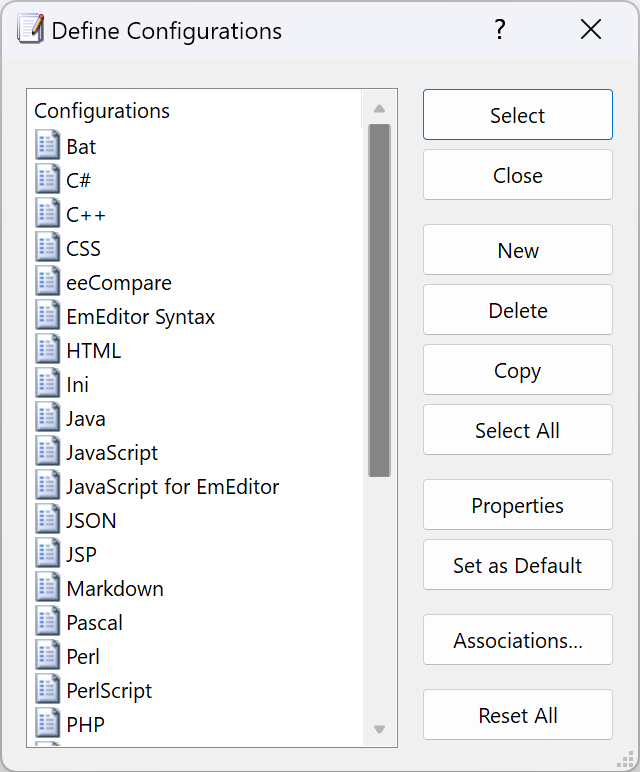Click the Copy button
This screenshot has height=772, width=640.
(x=518, y=370)
